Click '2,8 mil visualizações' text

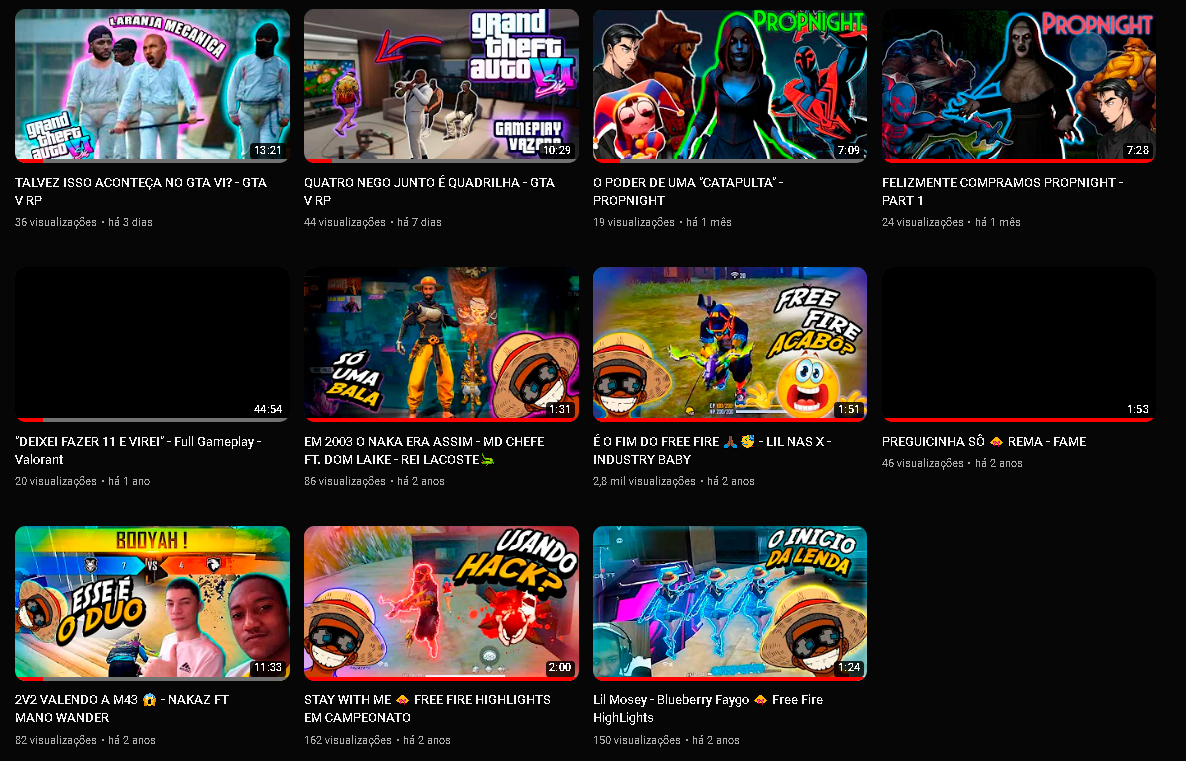point(644,481)
